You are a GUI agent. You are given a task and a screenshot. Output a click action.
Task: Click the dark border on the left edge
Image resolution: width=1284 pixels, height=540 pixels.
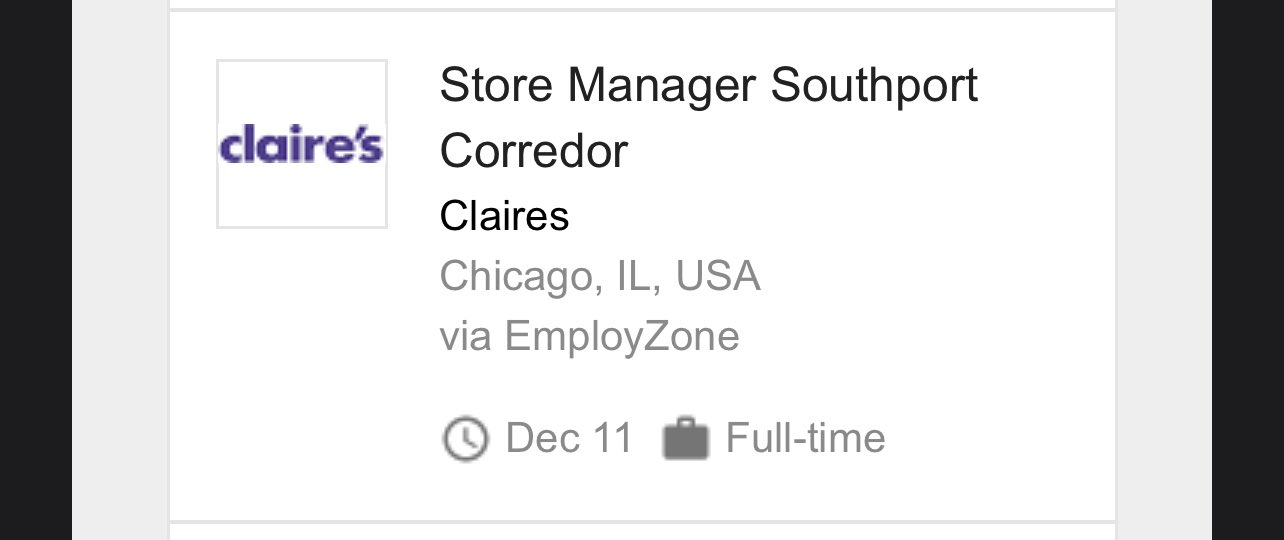click(x=35, y=270)
